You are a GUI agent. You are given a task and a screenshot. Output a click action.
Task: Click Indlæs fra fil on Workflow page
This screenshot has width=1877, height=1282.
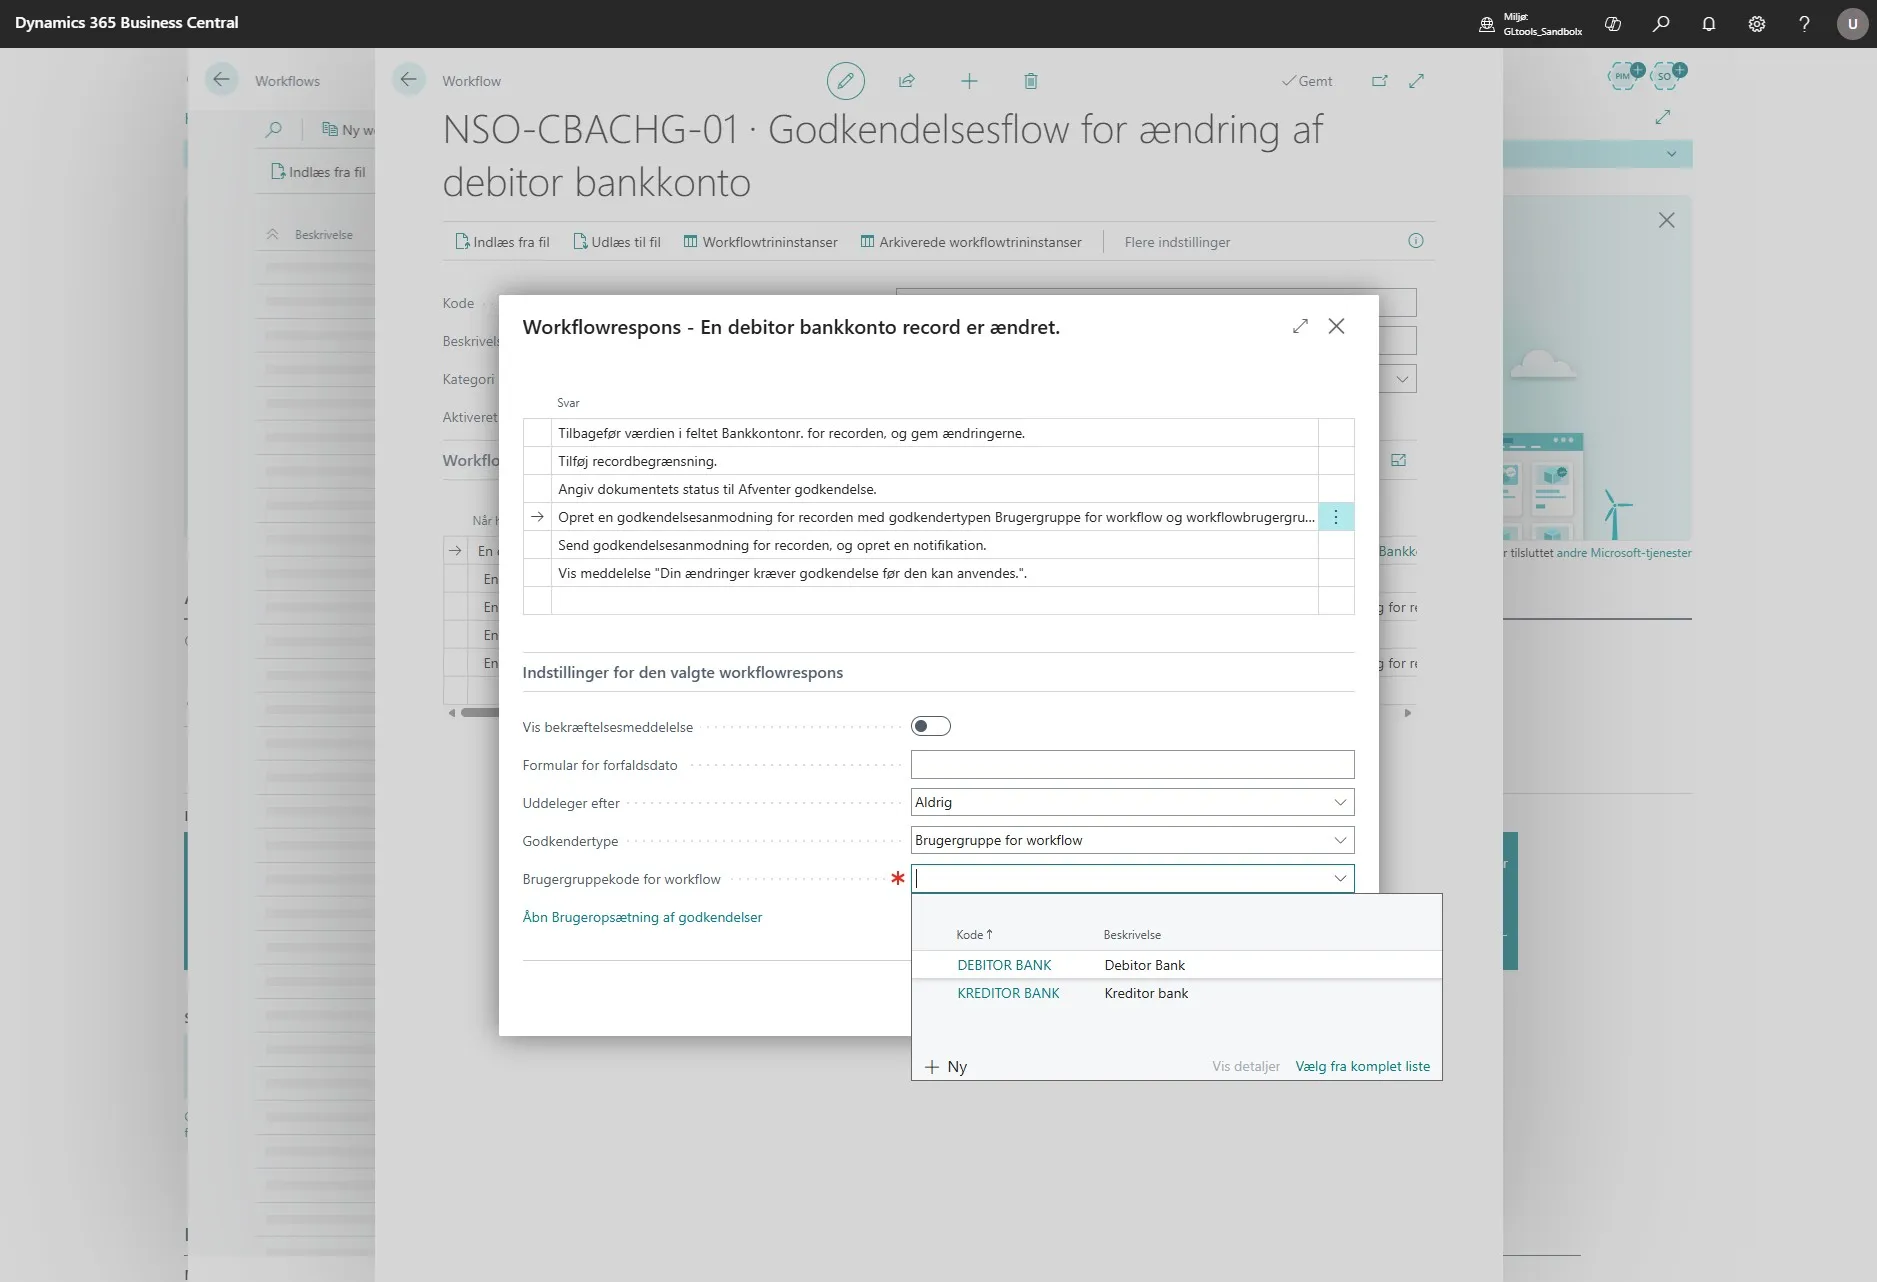(503, 242)
